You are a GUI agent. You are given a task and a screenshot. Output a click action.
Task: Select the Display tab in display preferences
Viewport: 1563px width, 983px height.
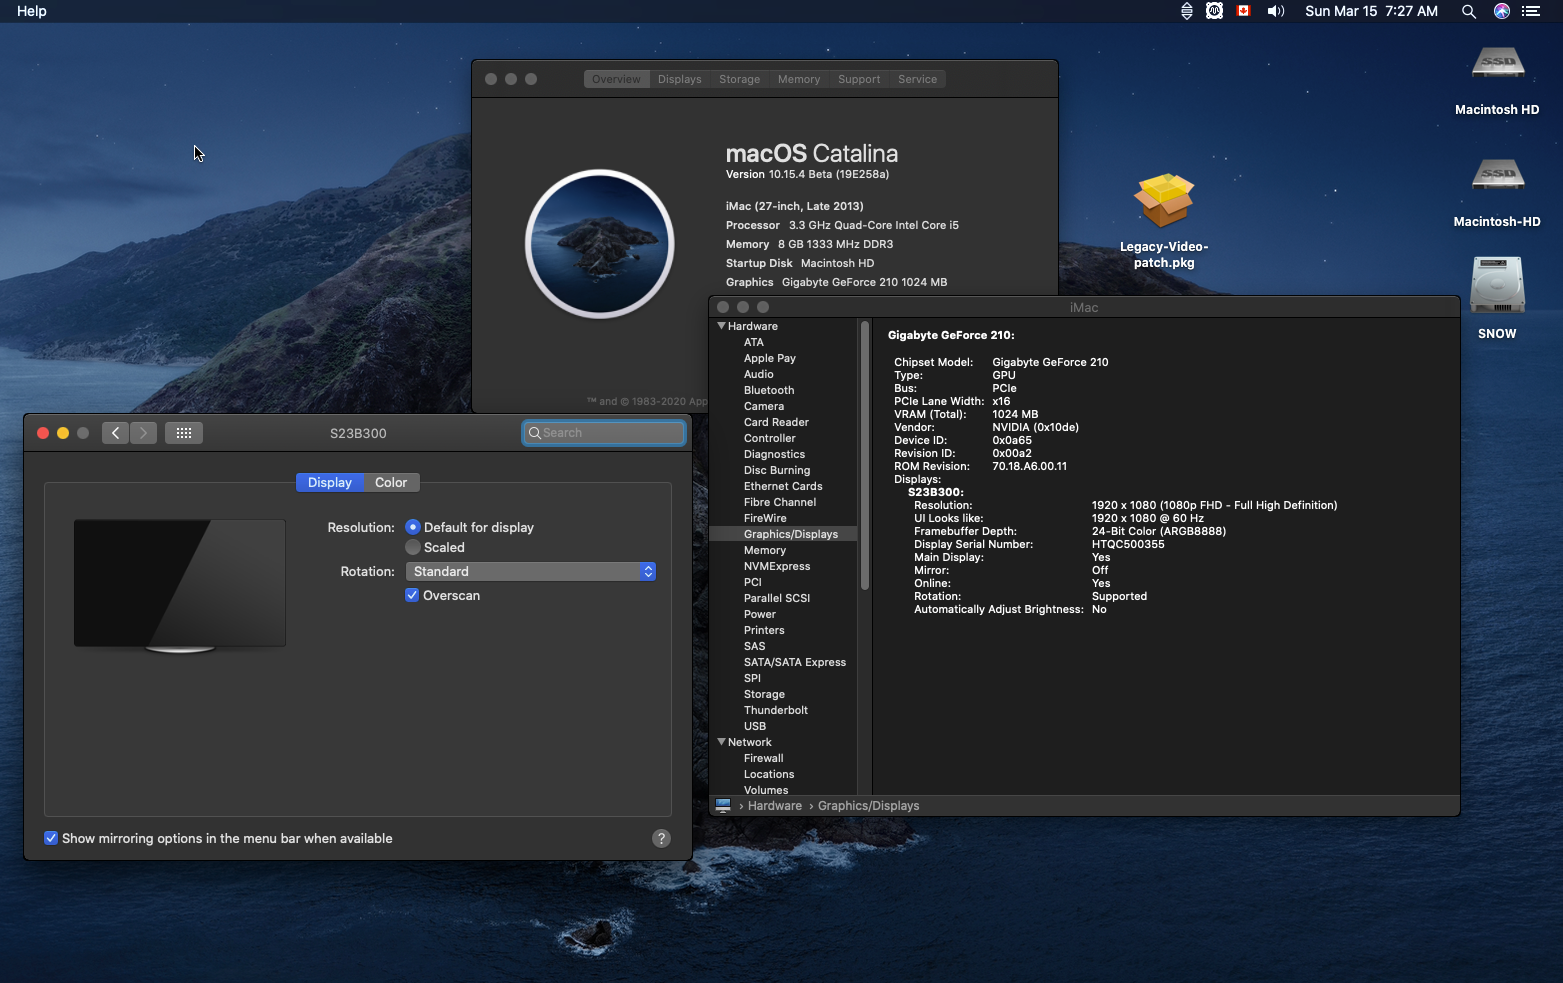[x=330, y=482]
